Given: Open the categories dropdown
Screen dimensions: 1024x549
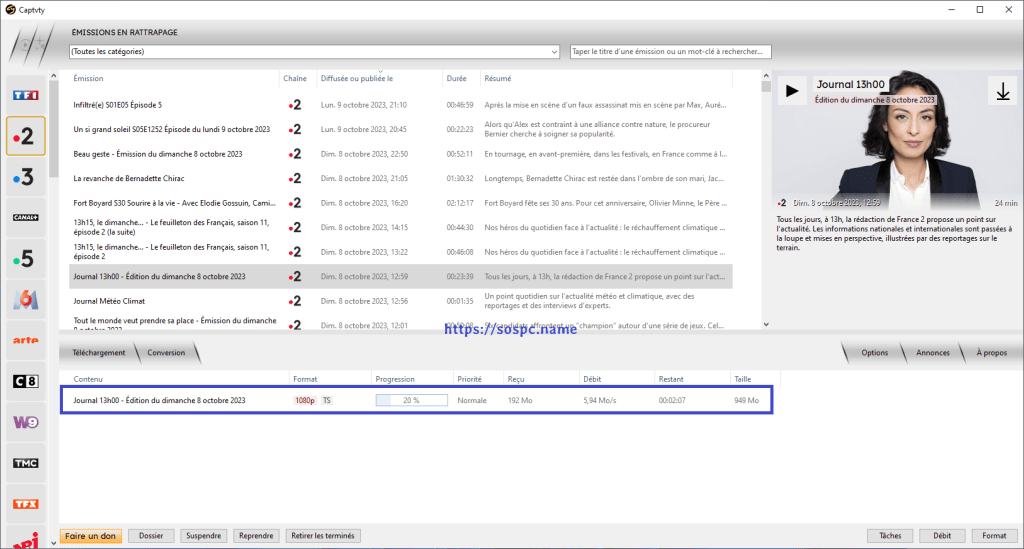Looking at the screenshot, I should (x=314, y=52).
